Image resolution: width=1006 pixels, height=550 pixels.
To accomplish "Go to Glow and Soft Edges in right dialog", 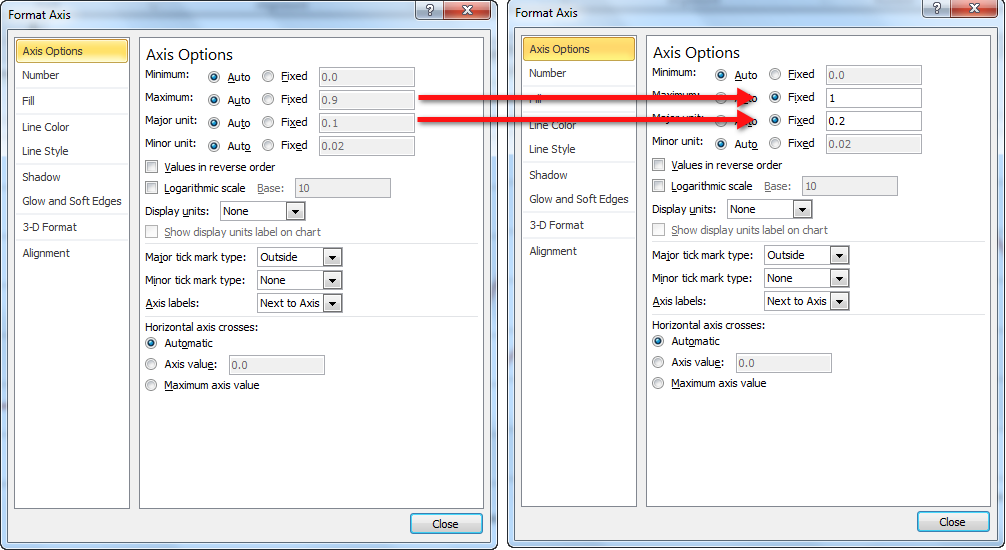I will point(579,199).
